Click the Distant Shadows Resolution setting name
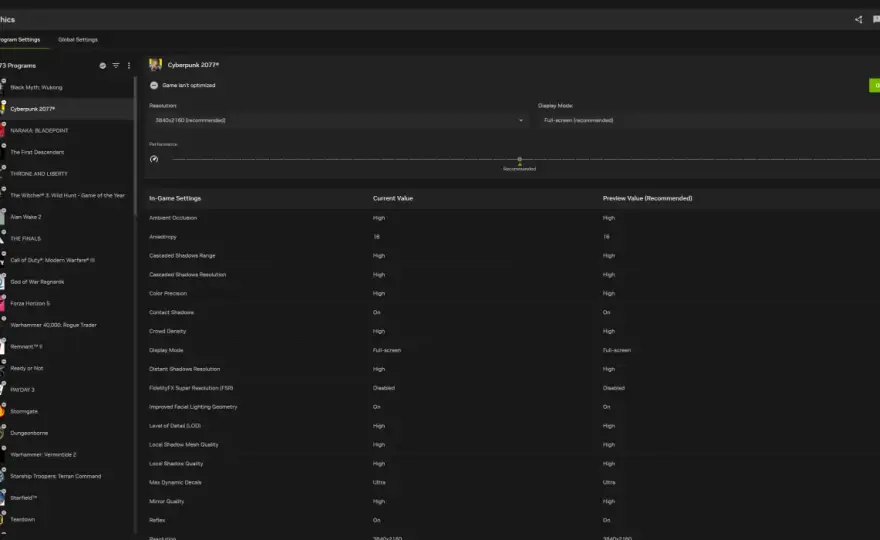Viewport: 880px width, 540px height. [x=185, y=369]
